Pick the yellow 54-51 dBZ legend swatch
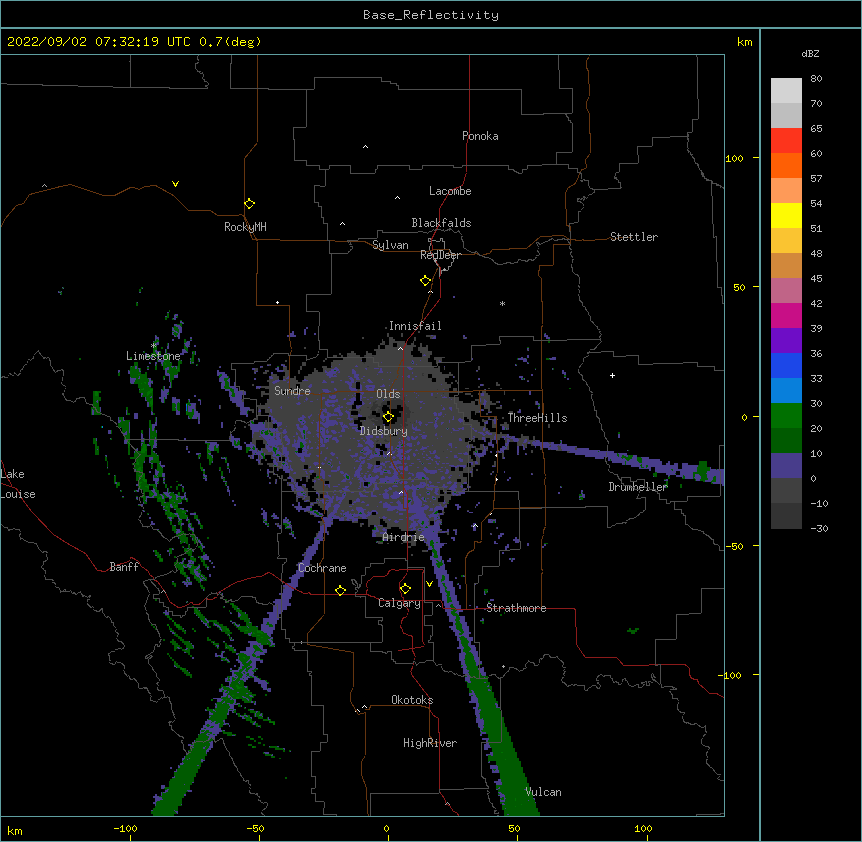862x842 pixels. [x=786, y=215]
